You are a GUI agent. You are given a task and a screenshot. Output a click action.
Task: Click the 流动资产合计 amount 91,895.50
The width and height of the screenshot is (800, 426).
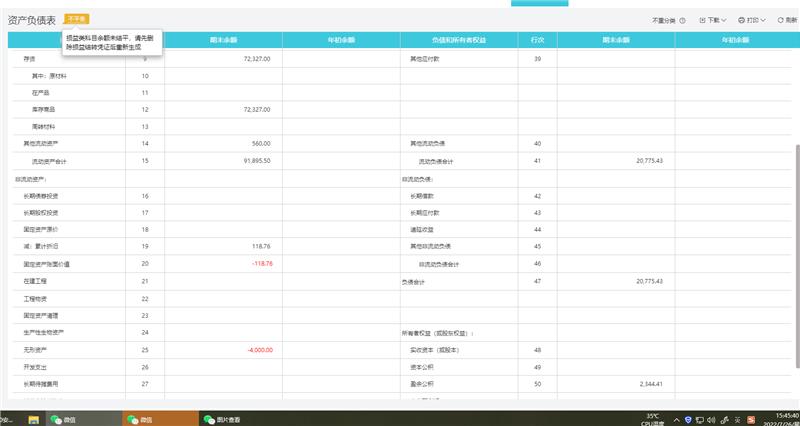click(x=256, y=160)
